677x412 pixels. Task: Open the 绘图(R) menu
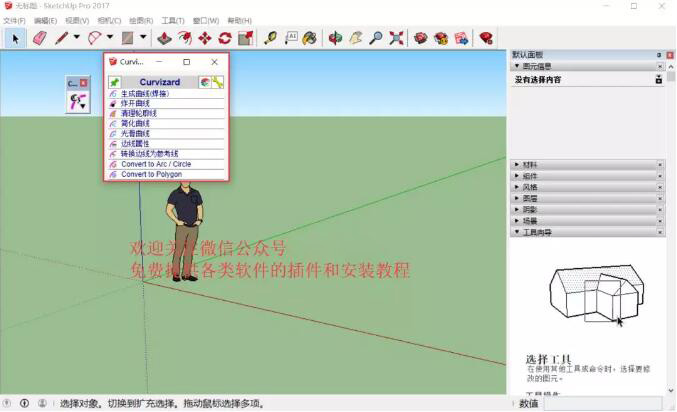pyautogui.click(x=141, y=20)
